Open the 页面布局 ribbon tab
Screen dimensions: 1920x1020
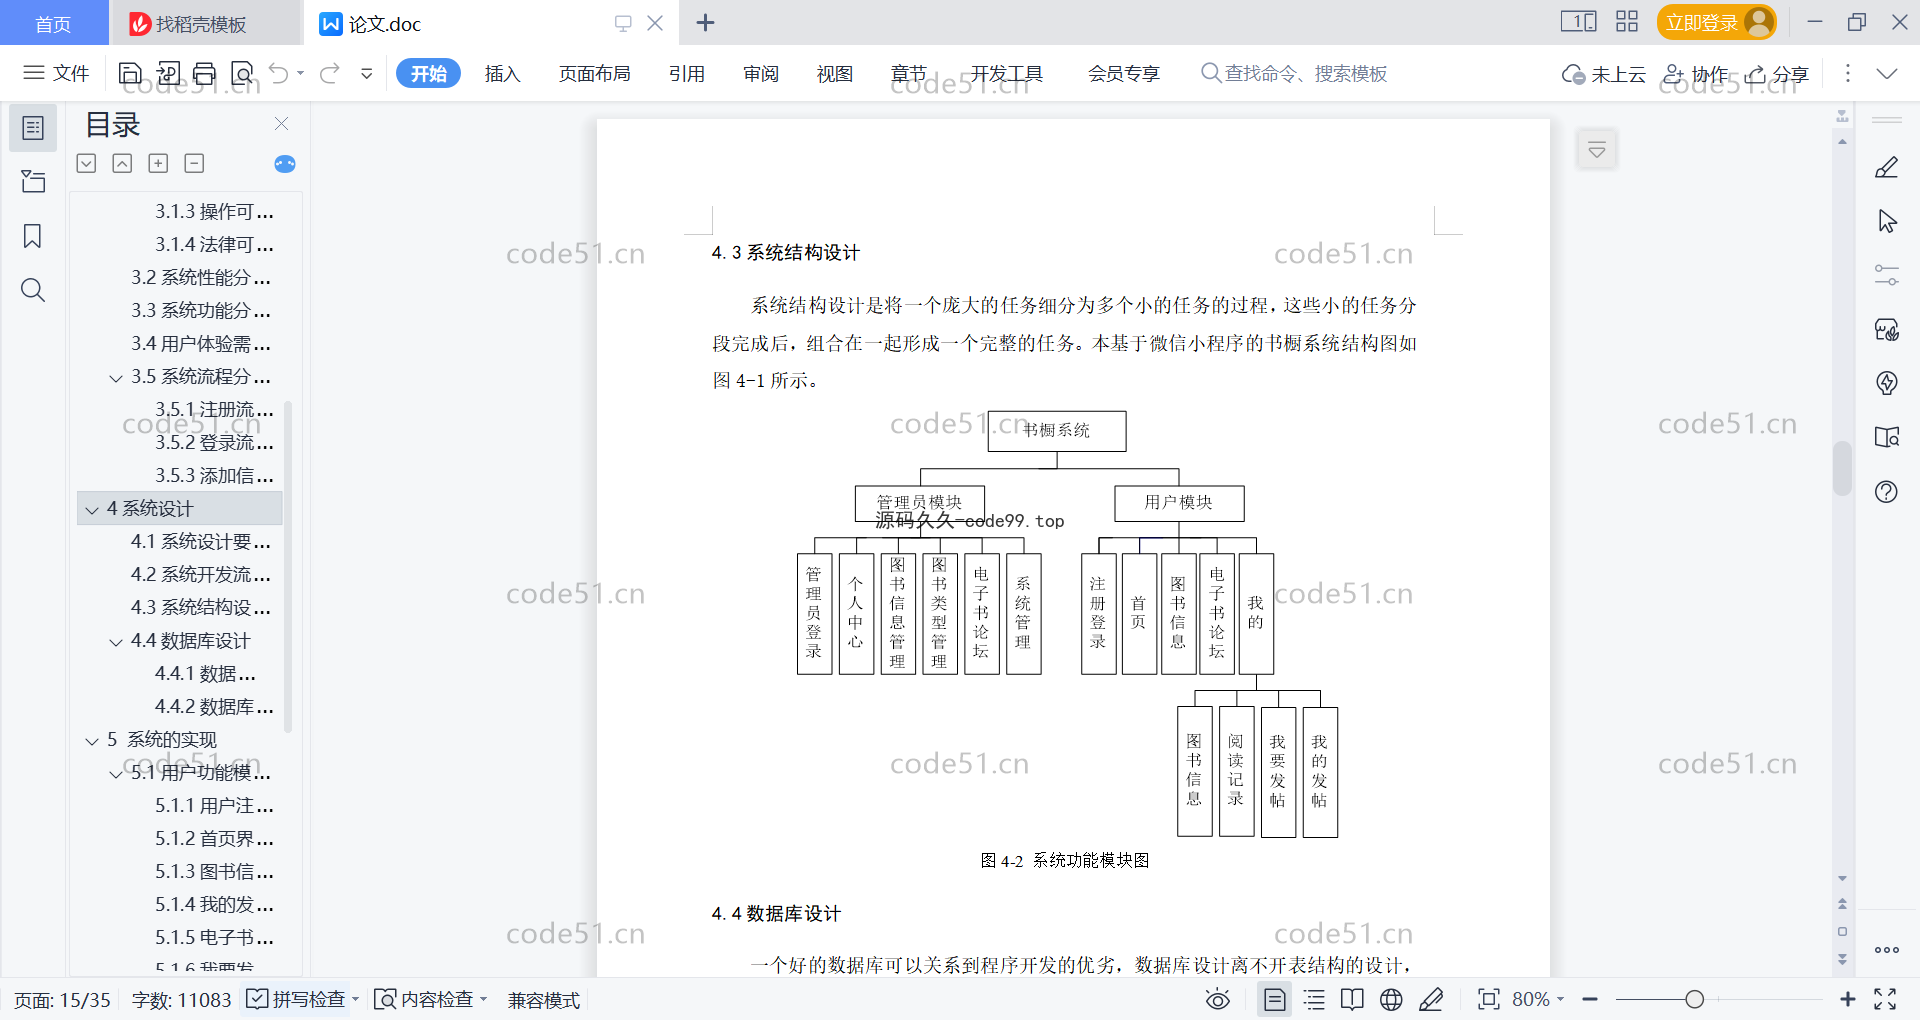coord(594,73)
